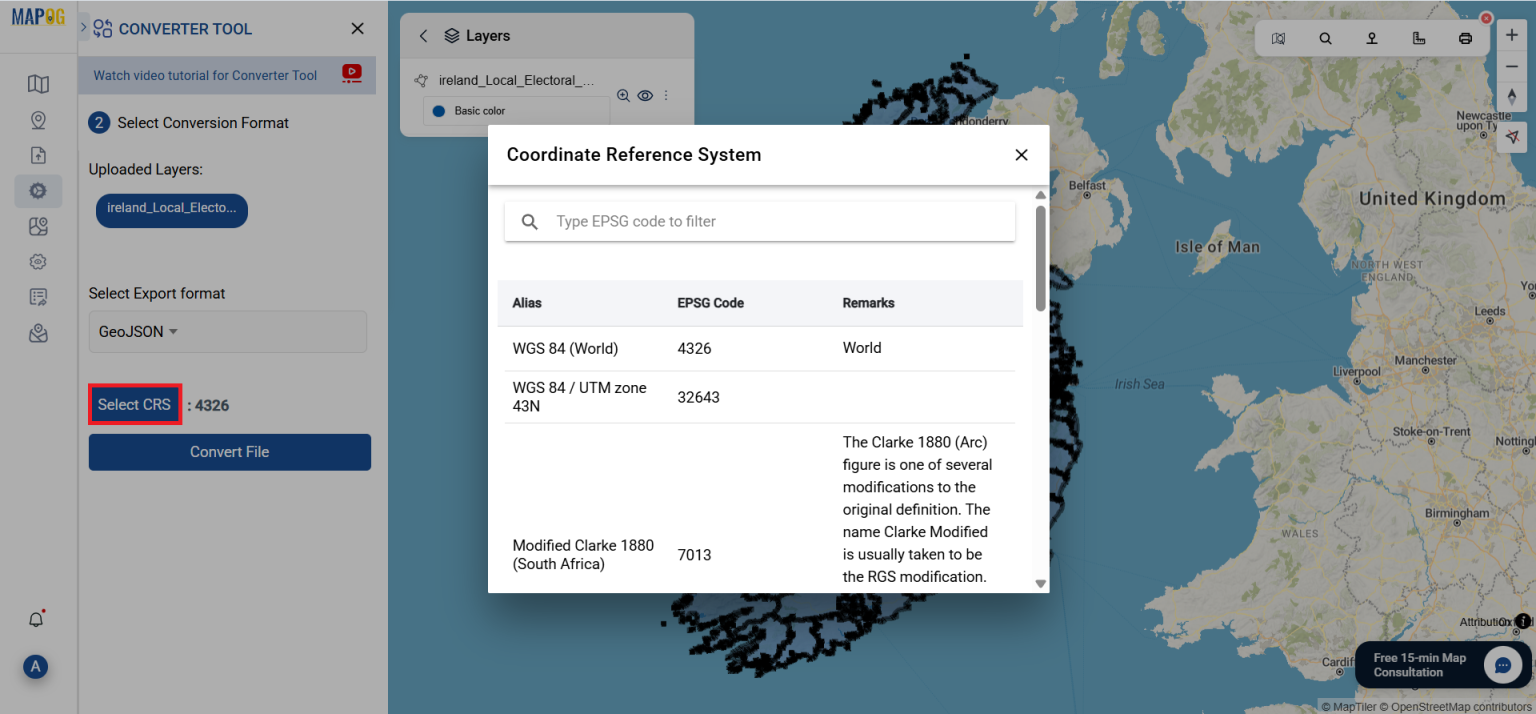This screenshot has height=714, width=1536.
Task: Select the ireland_Local_Electo uploaded layer chip
Action: tap(171, 211)
